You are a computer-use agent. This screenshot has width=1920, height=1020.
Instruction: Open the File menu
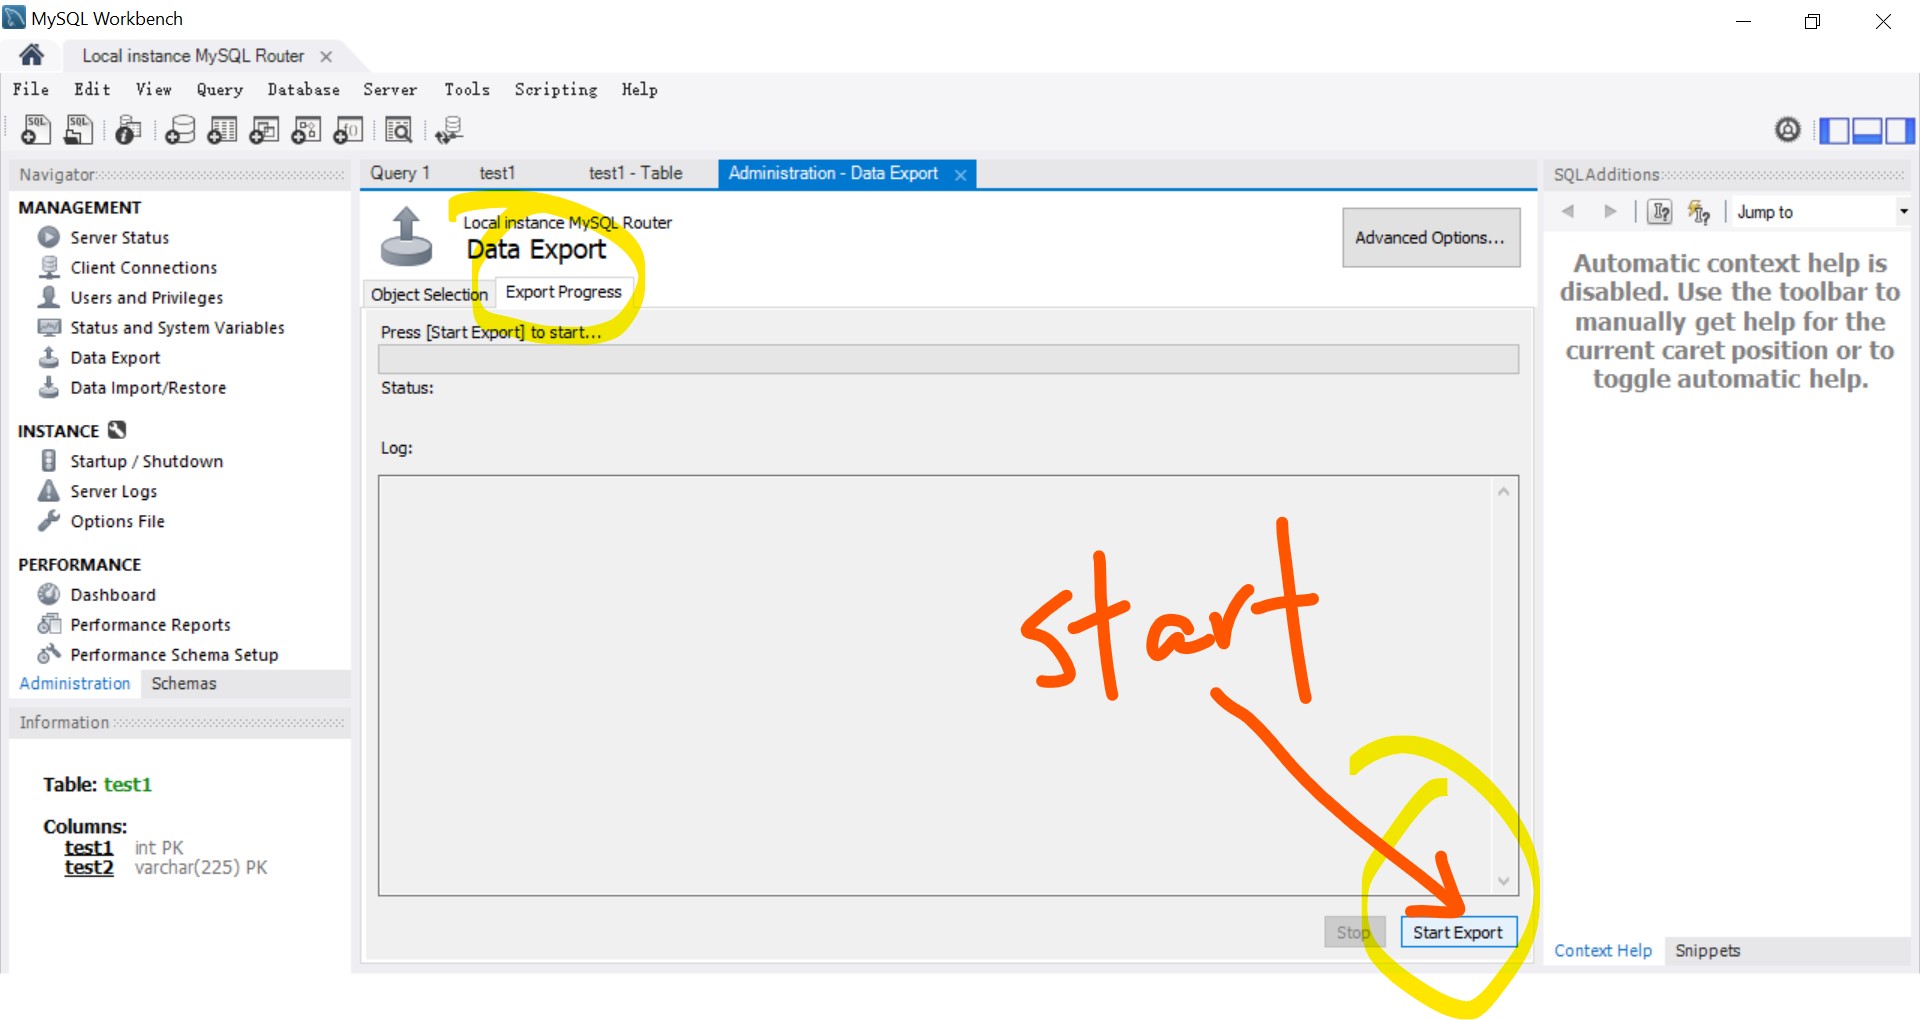[31, 89]
